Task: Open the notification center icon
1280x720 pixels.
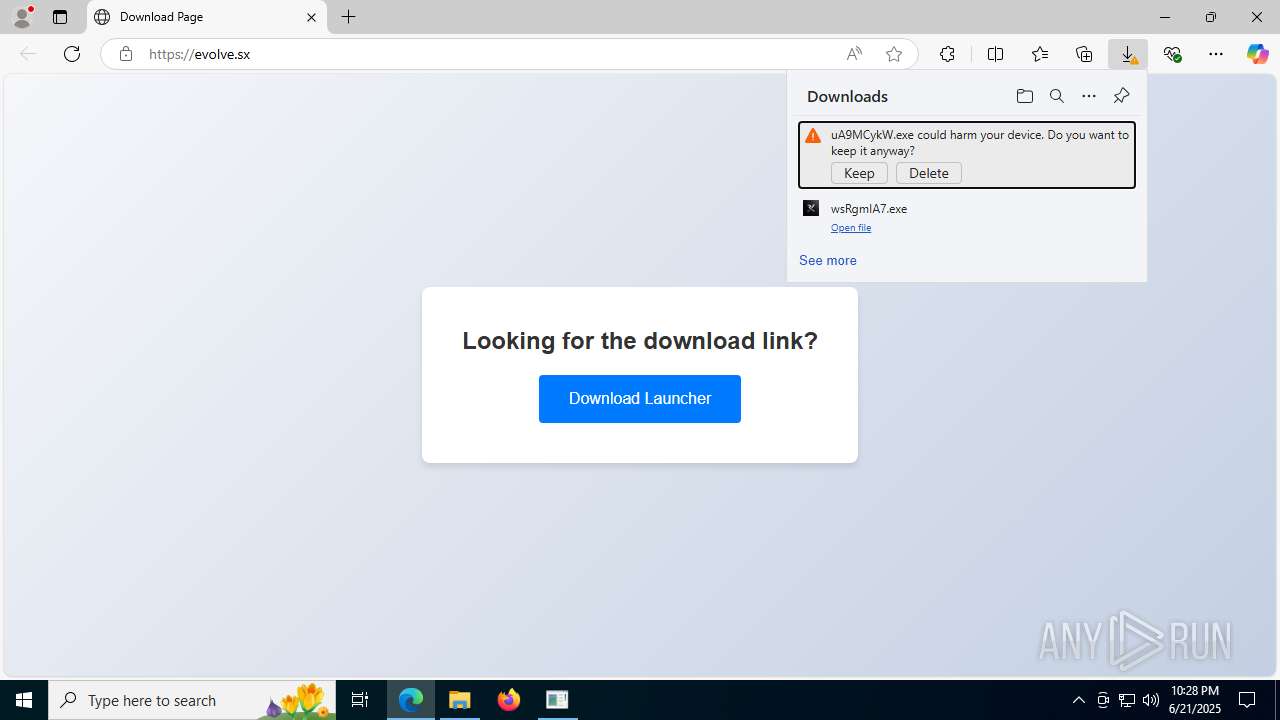Action: pyautogui.click(x=1248, y=700)
